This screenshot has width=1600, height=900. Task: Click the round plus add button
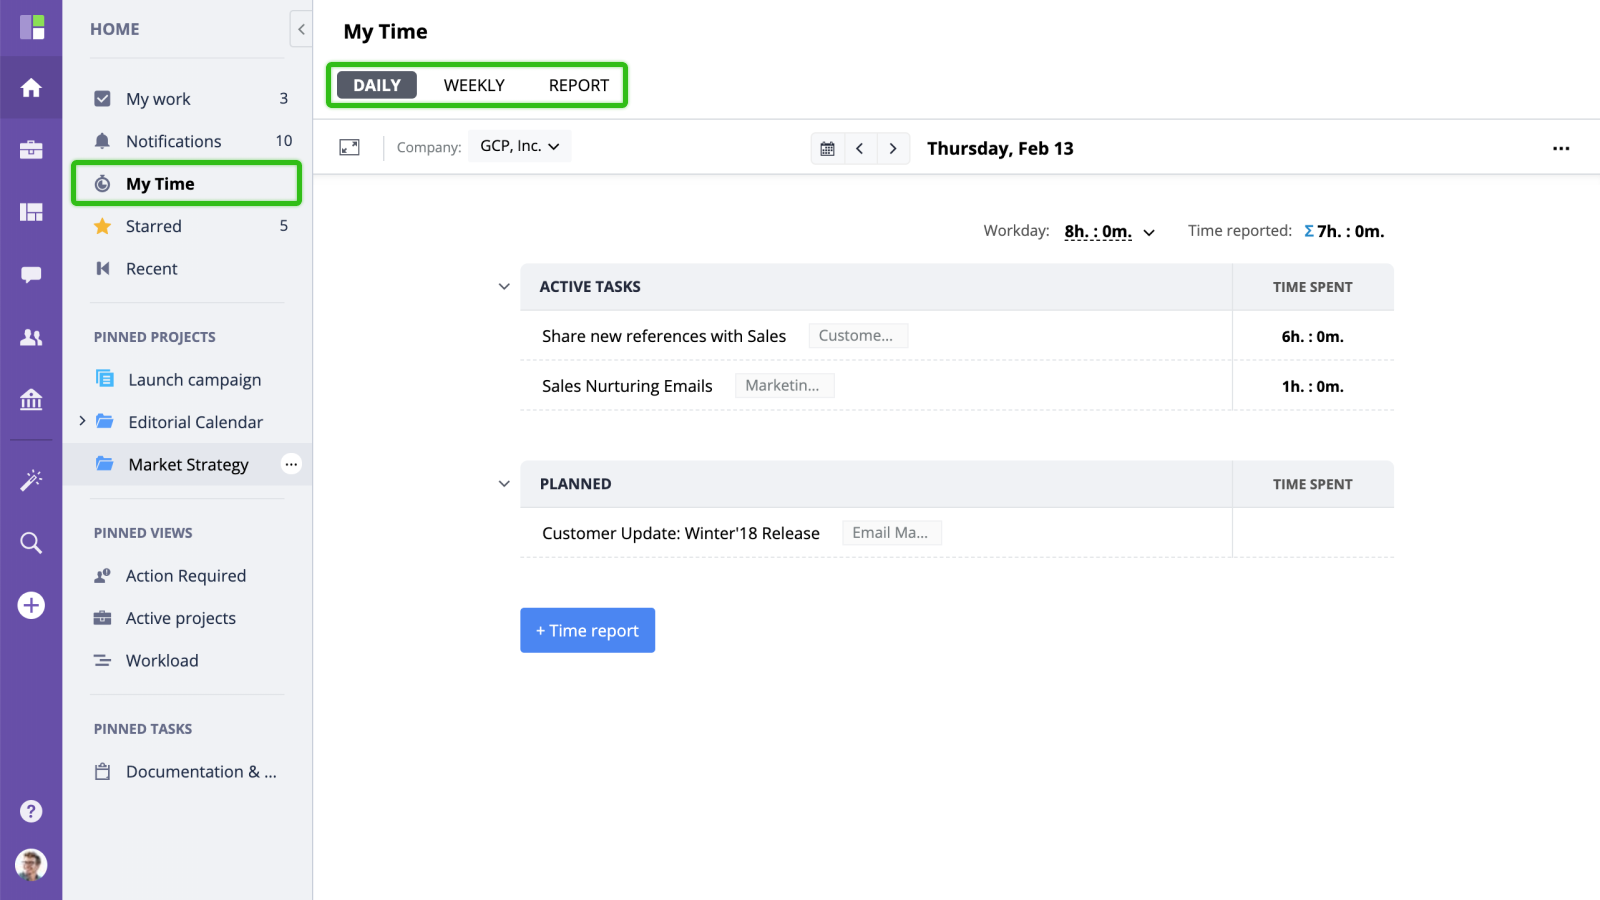coord(31,605)
